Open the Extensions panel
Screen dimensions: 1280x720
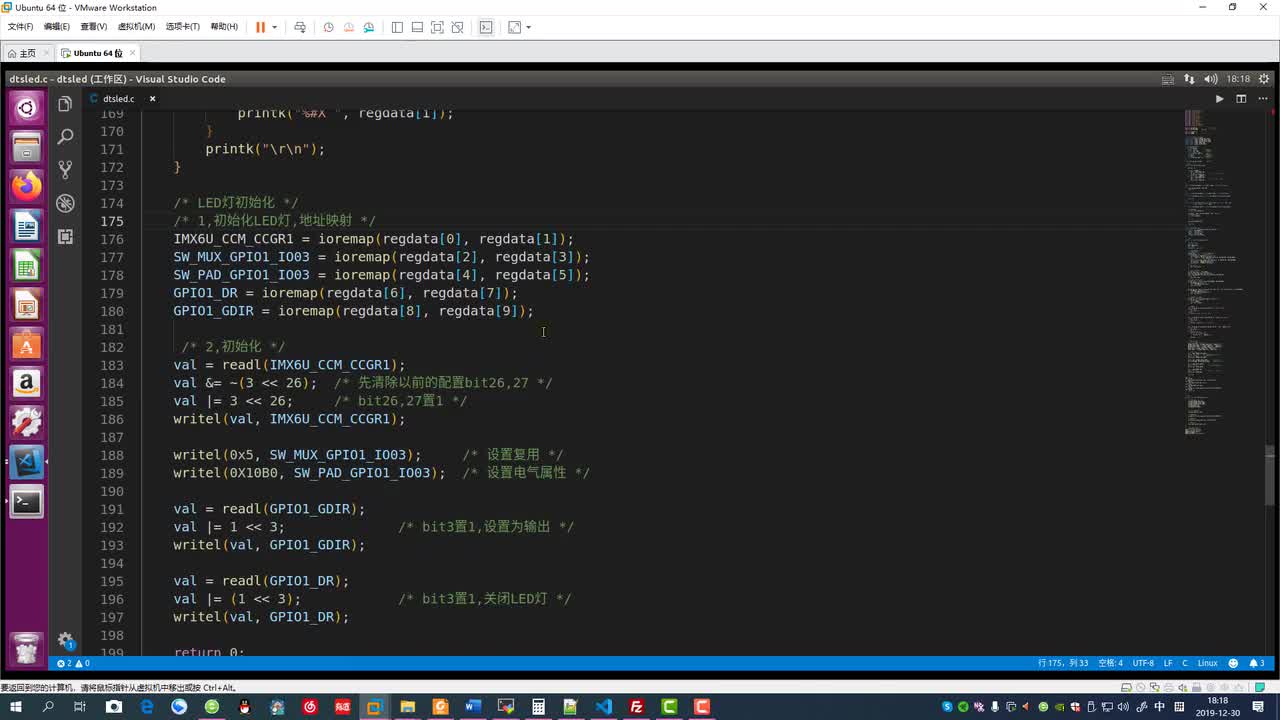(65, 236)
